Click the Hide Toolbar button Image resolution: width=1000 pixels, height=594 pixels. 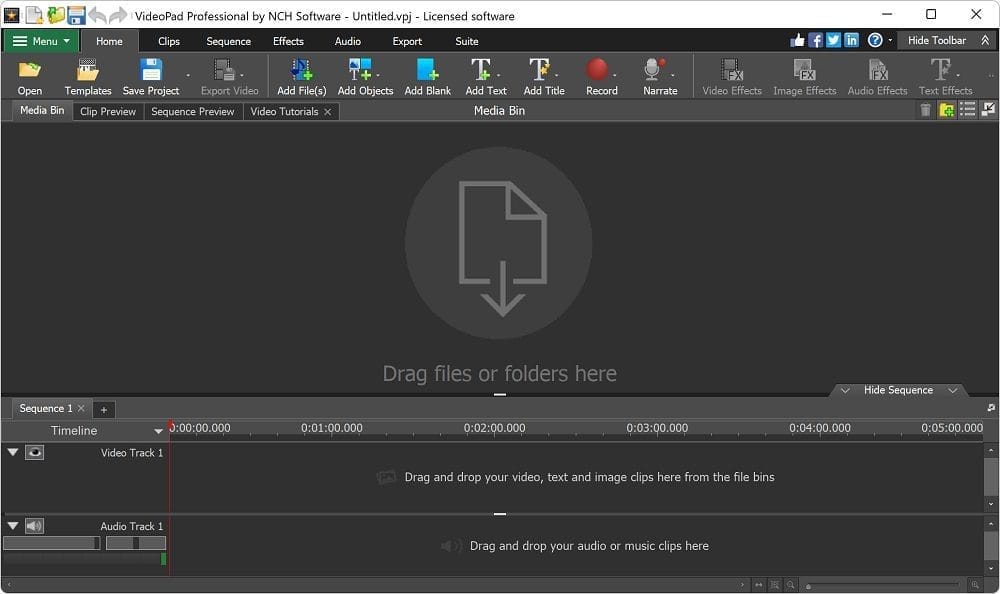tap(946, 40)
